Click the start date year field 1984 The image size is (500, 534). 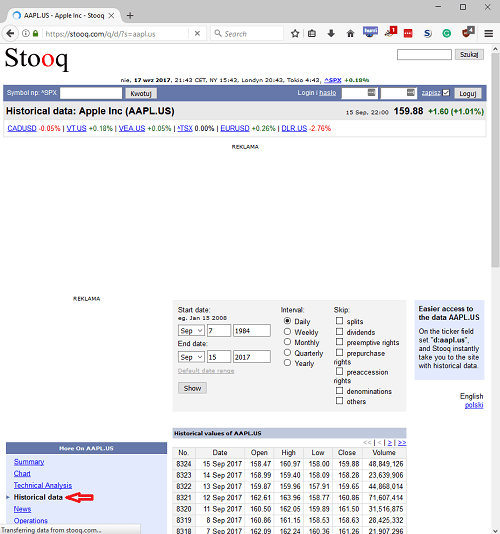coord(252,330)
